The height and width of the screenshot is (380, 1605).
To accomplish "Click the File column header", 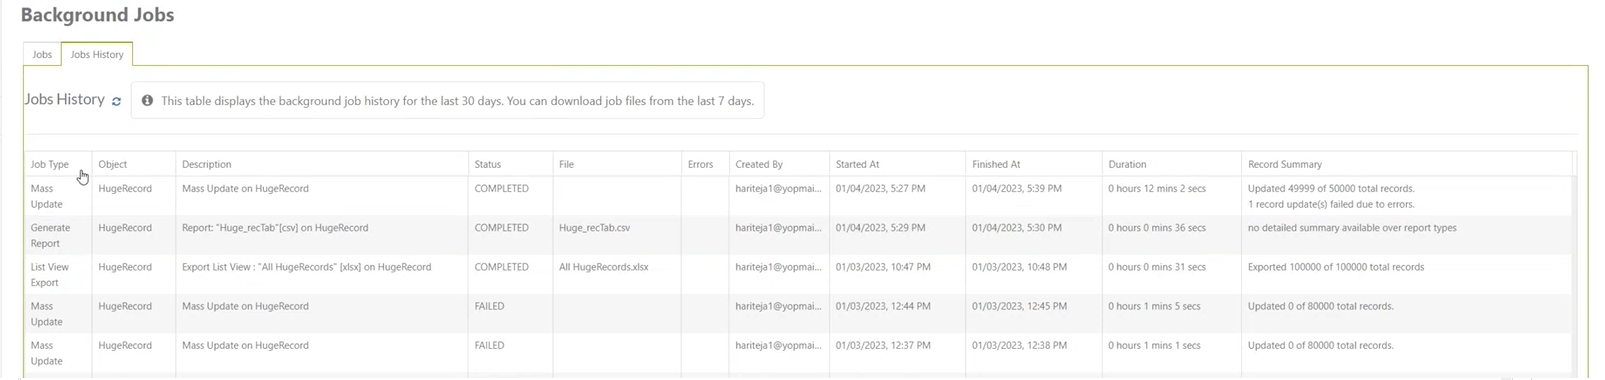I will [x=566, y=164].
